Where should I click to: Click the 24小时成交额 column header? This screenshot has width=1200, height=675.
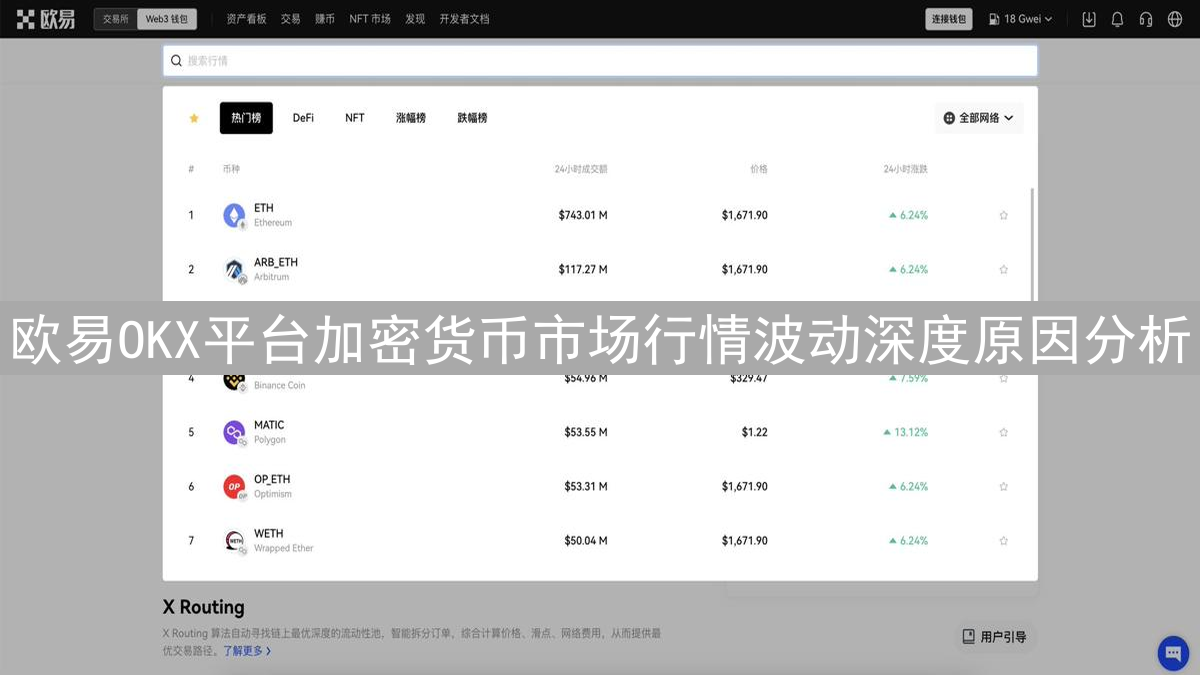[x=581, y=169]
